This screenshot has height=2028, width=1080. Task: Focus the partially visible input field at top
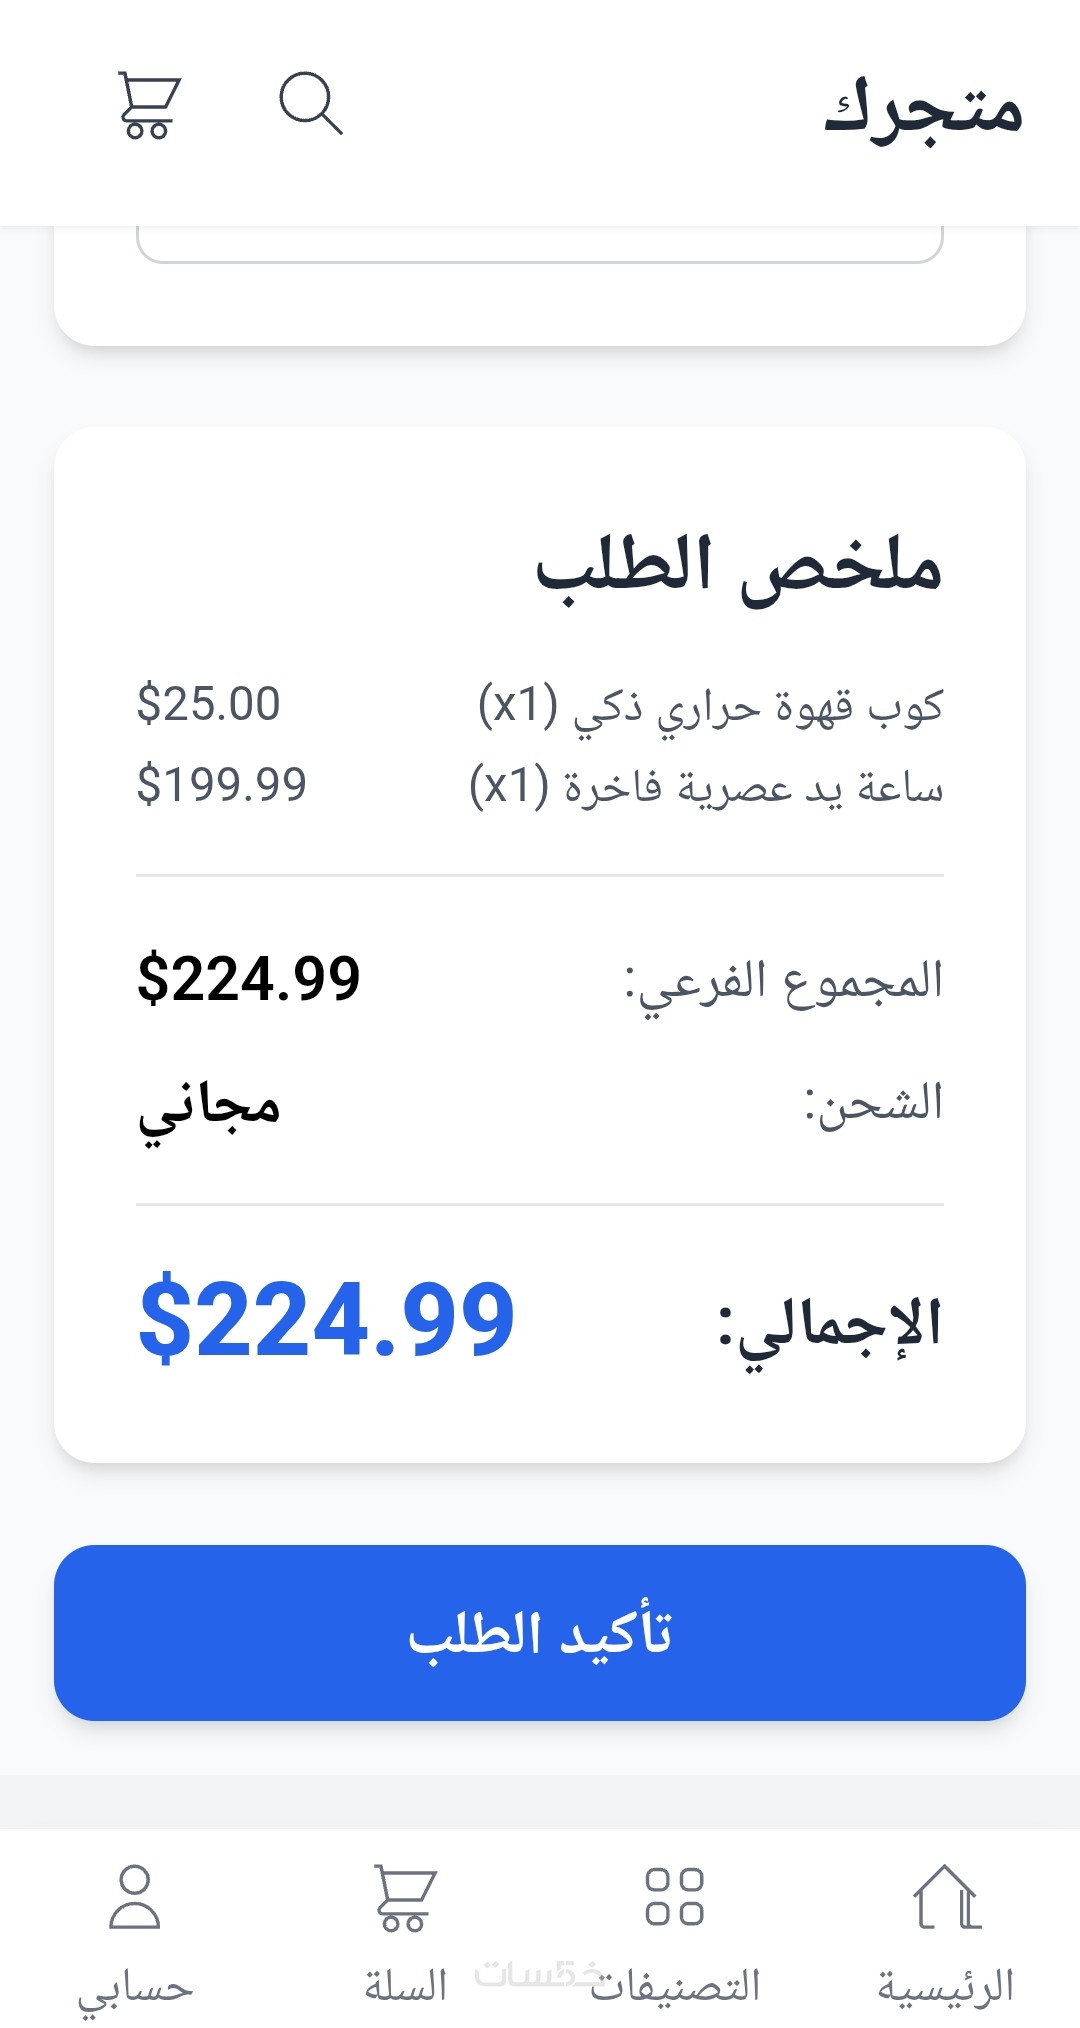(x=540, y=244)
